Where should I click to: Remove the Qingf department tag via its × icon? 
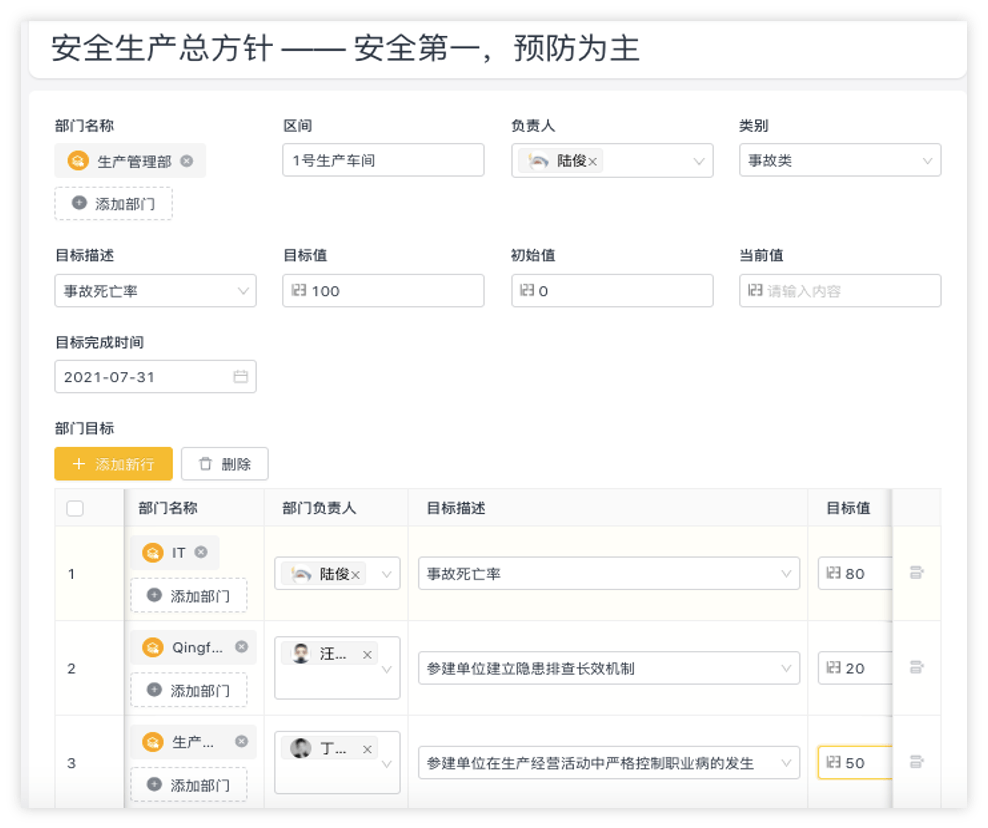(x=240, y=647)
